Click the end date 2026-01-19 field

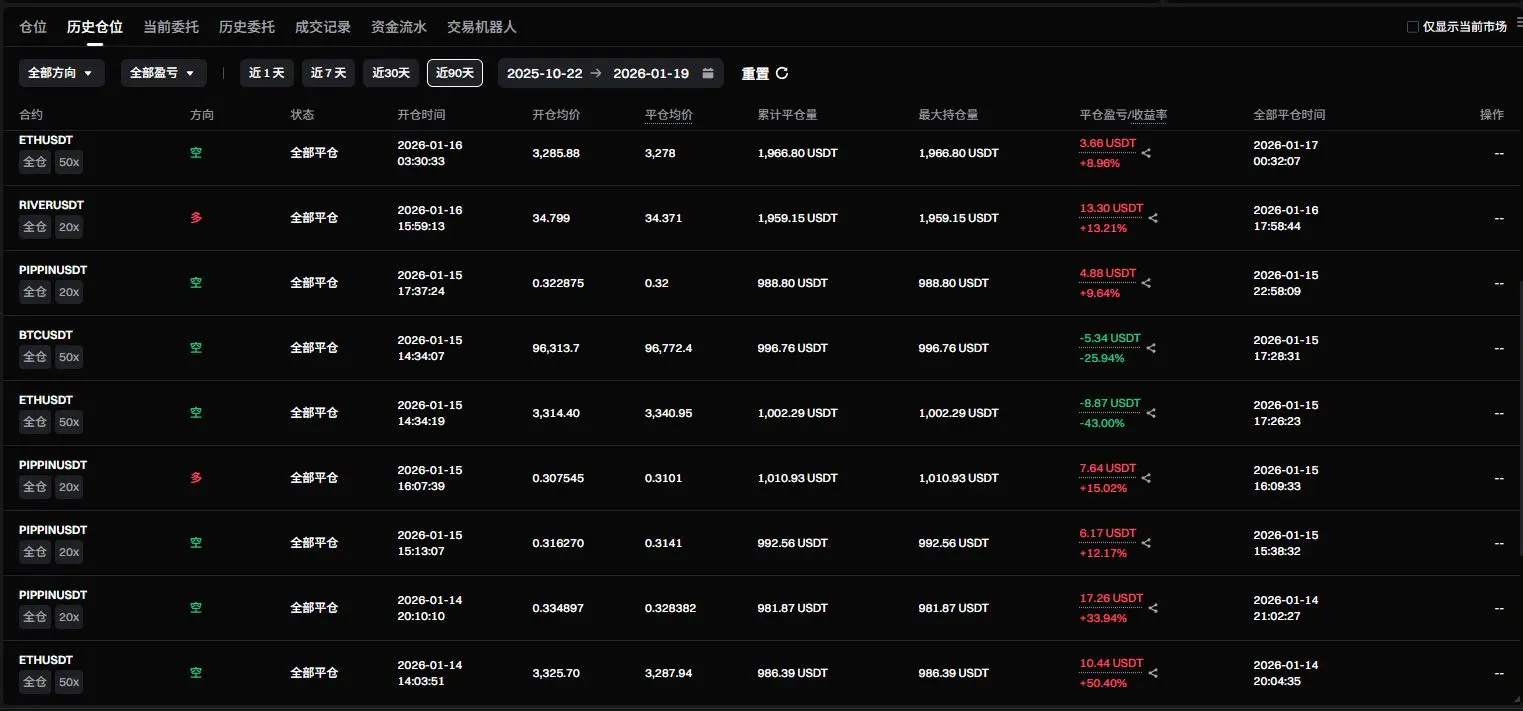coord(651,73)
